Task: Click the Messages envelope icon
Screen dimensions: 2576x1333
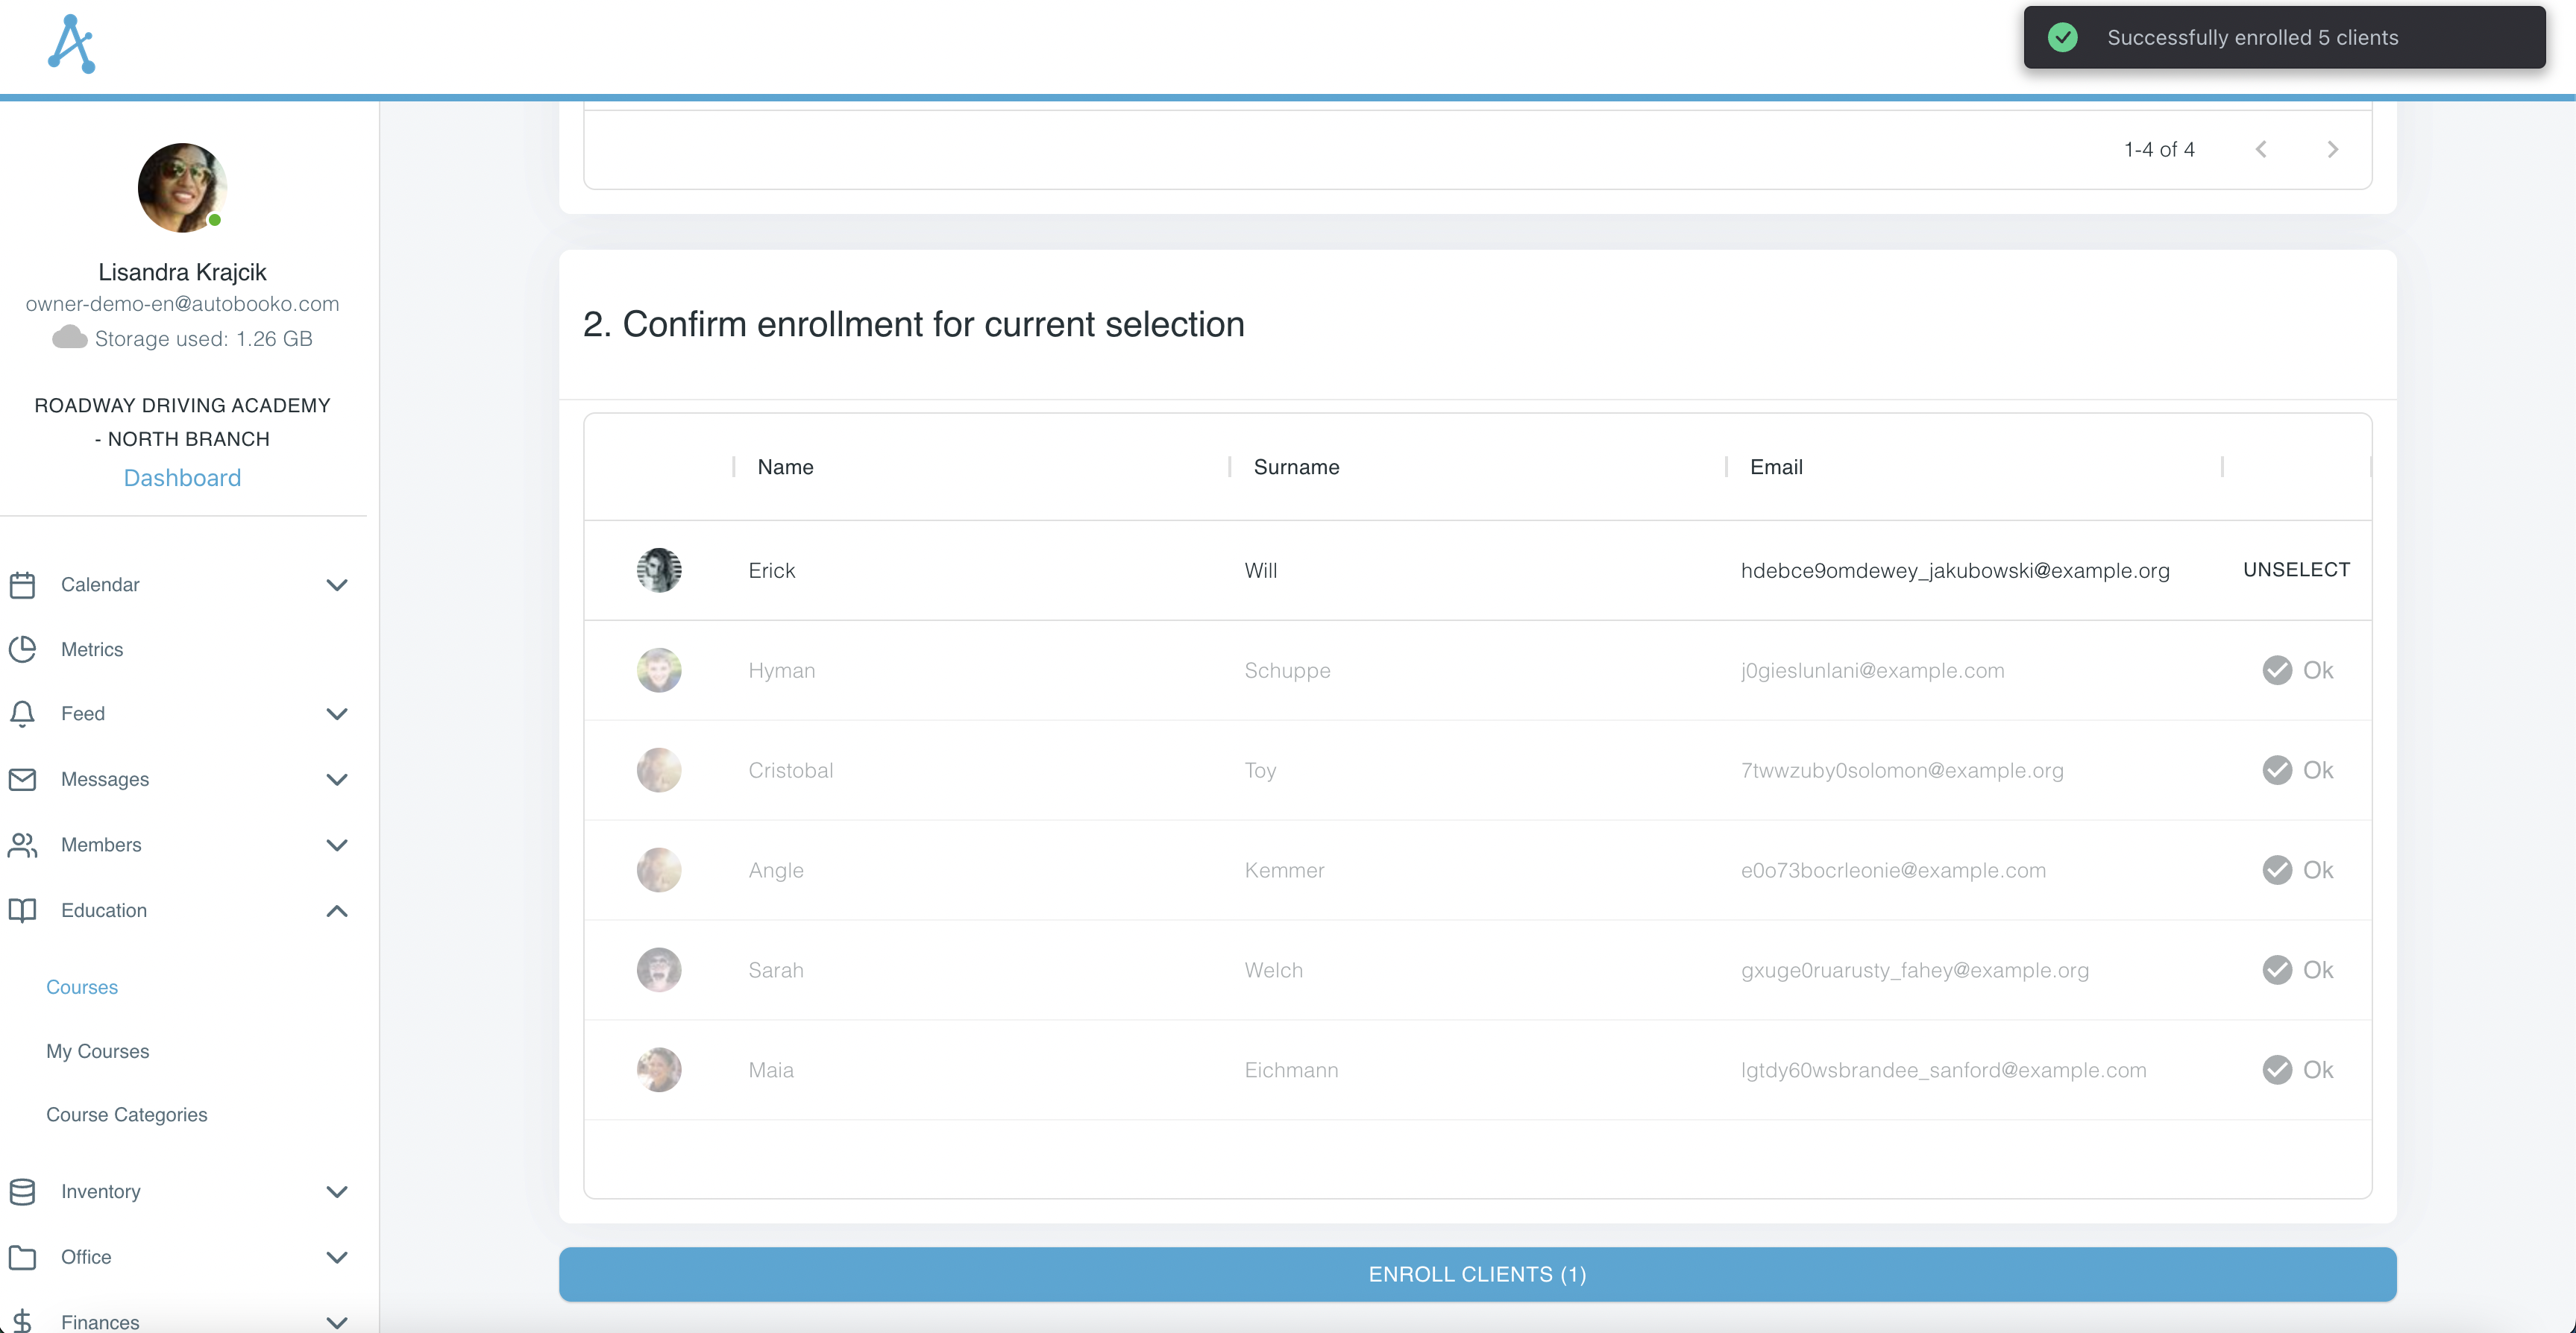Action: coord(22,779)
